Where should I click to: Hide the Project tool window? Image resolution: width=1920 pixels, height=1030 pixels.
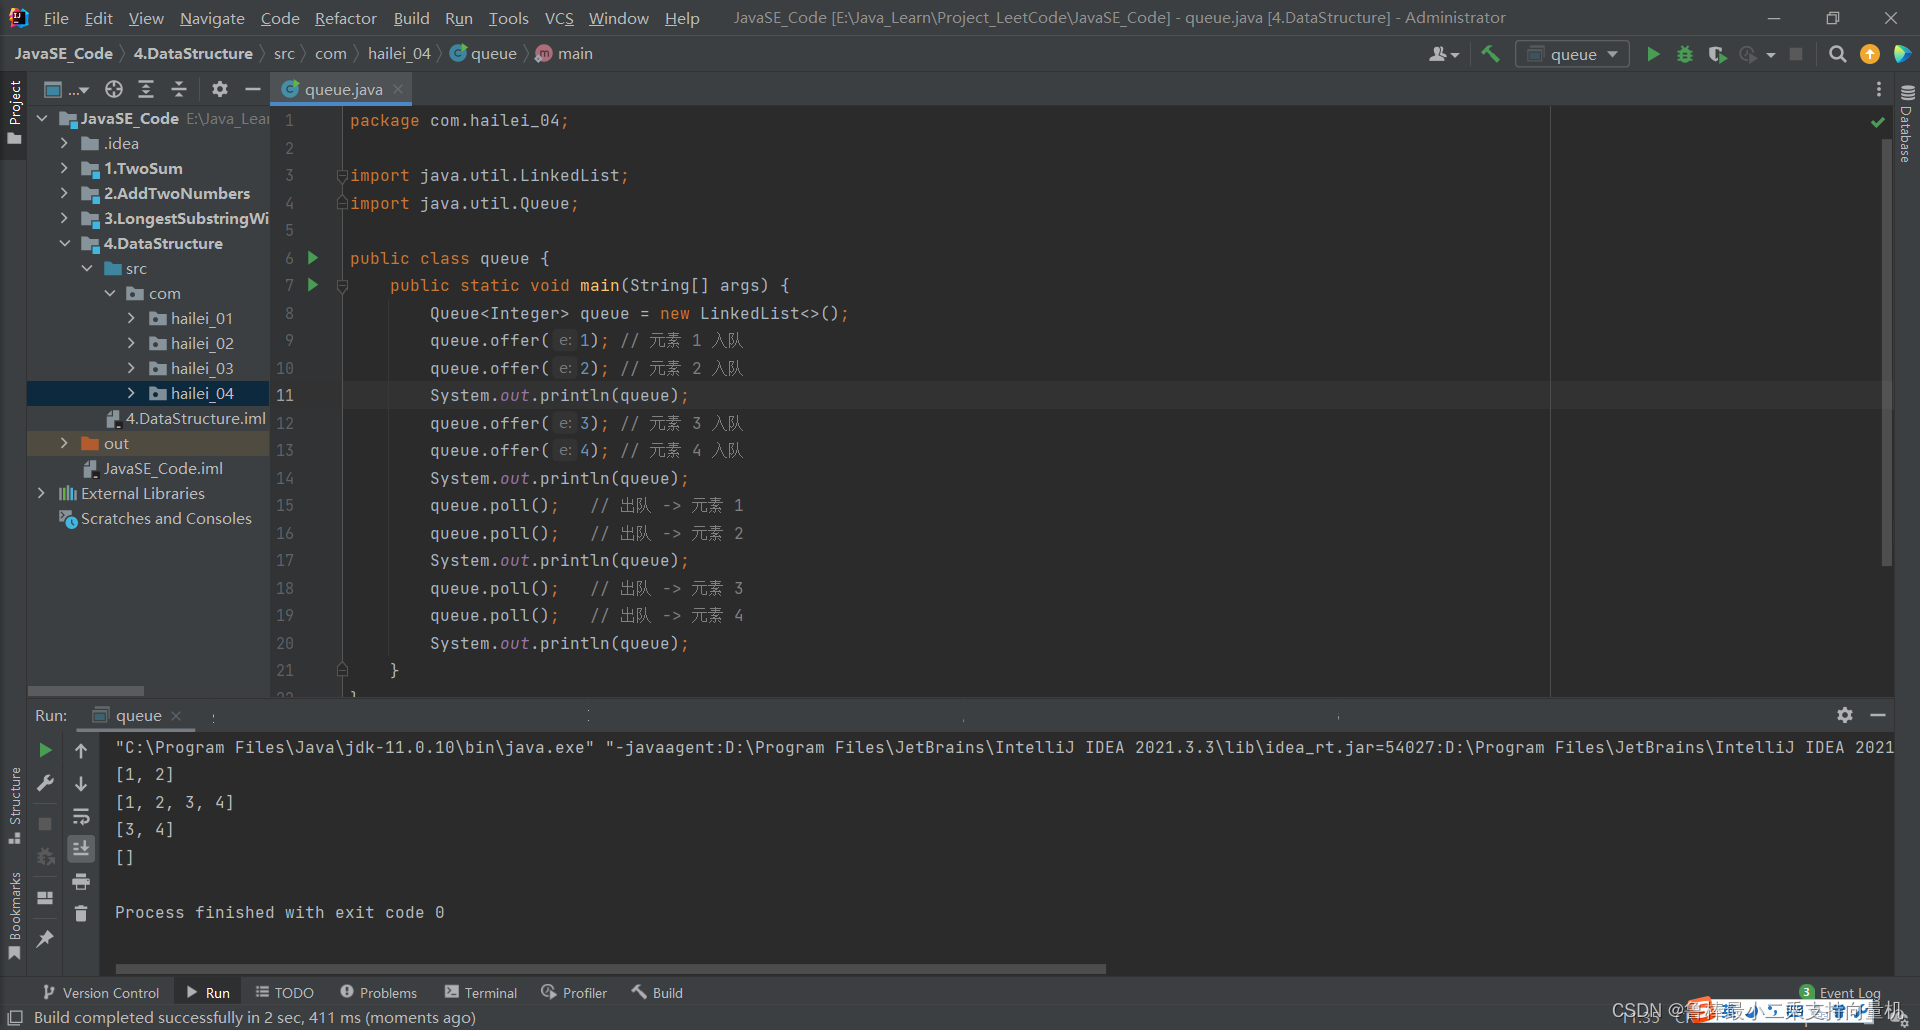pos(253,89)
